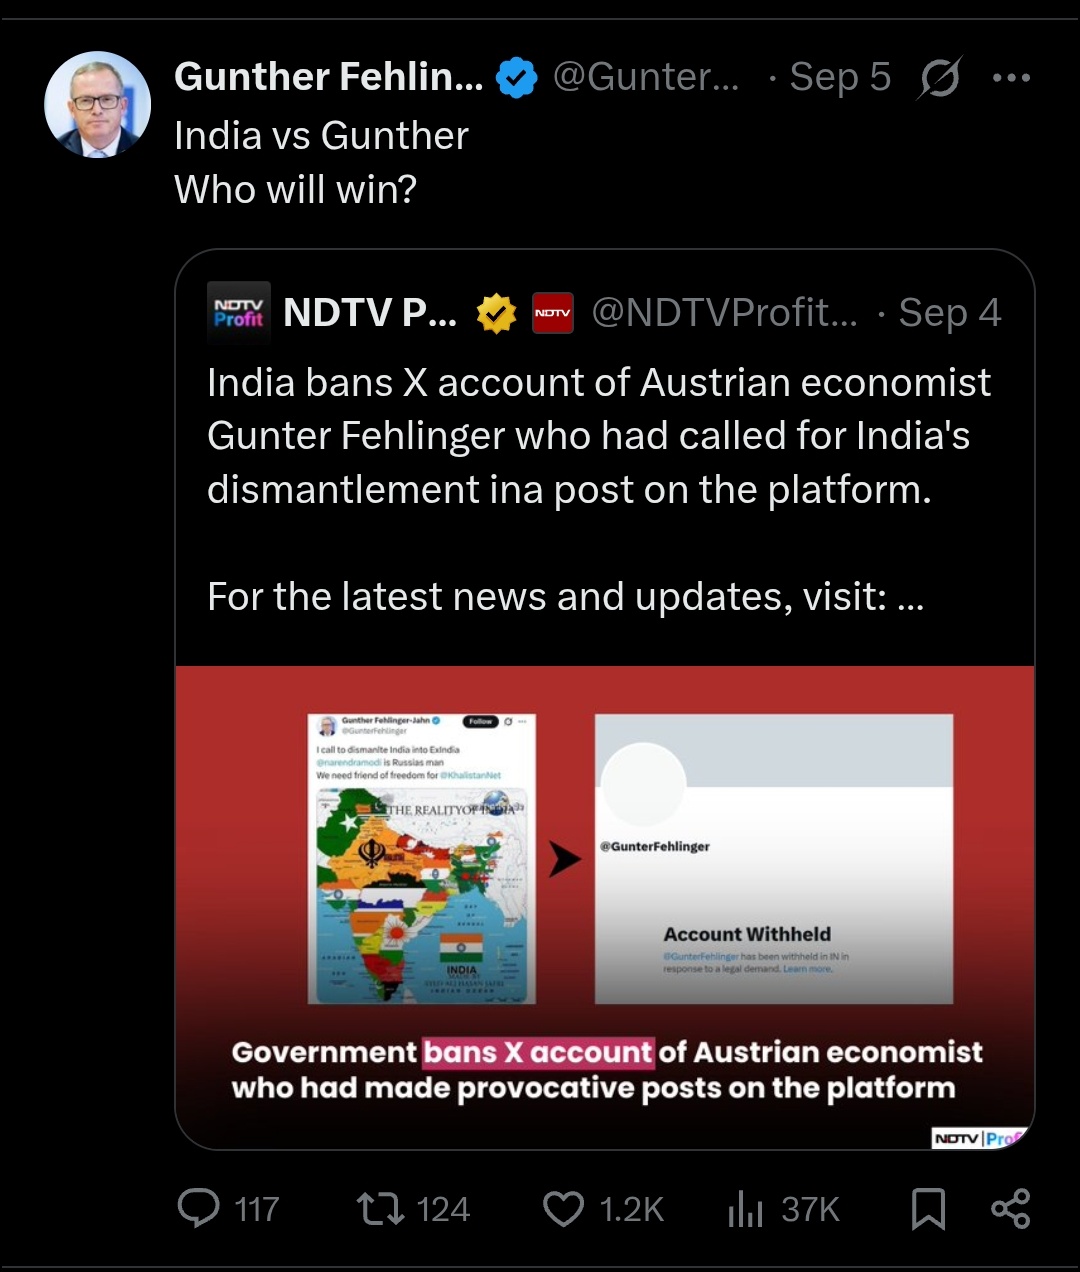Click the Sep 4 quoted post date

coord(949,313)
